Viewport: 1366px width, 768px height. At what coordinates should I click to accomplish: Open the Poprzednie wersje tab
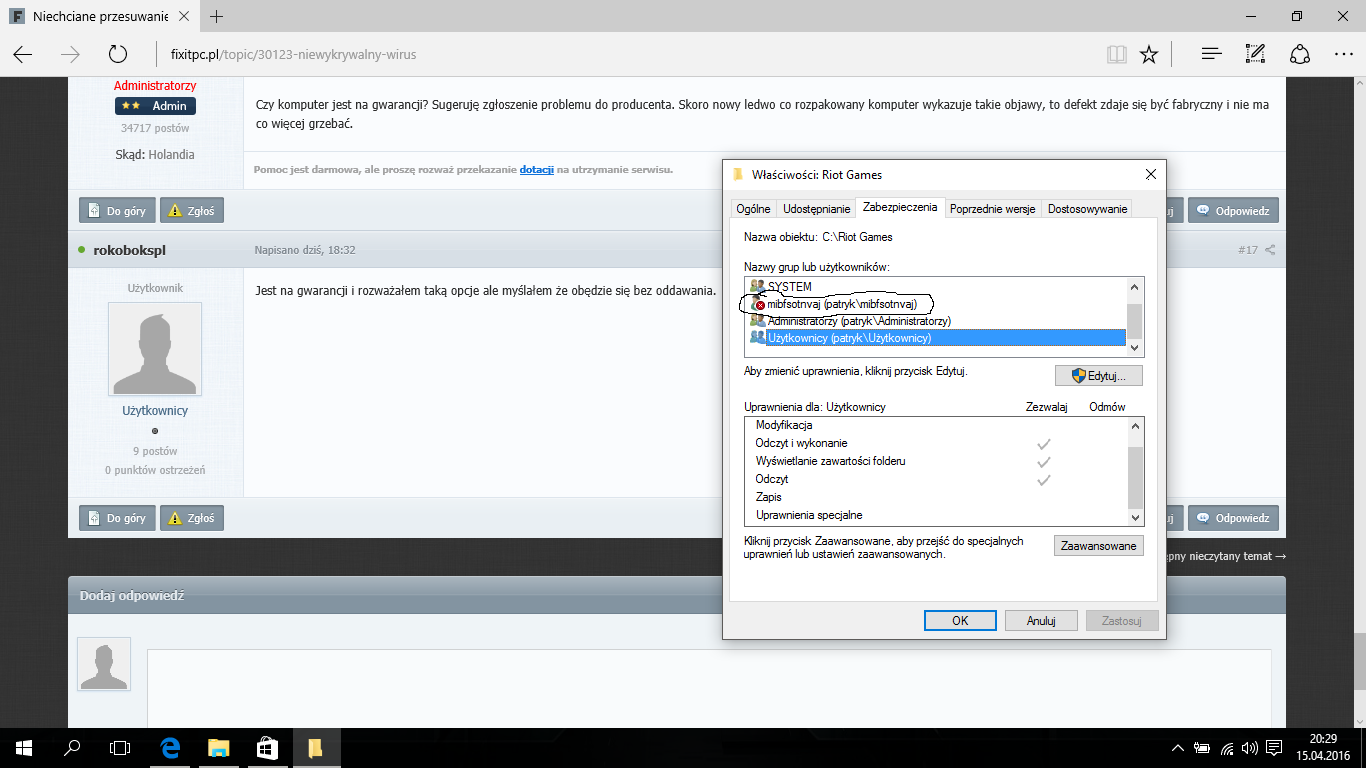click(x=993, y=209)
